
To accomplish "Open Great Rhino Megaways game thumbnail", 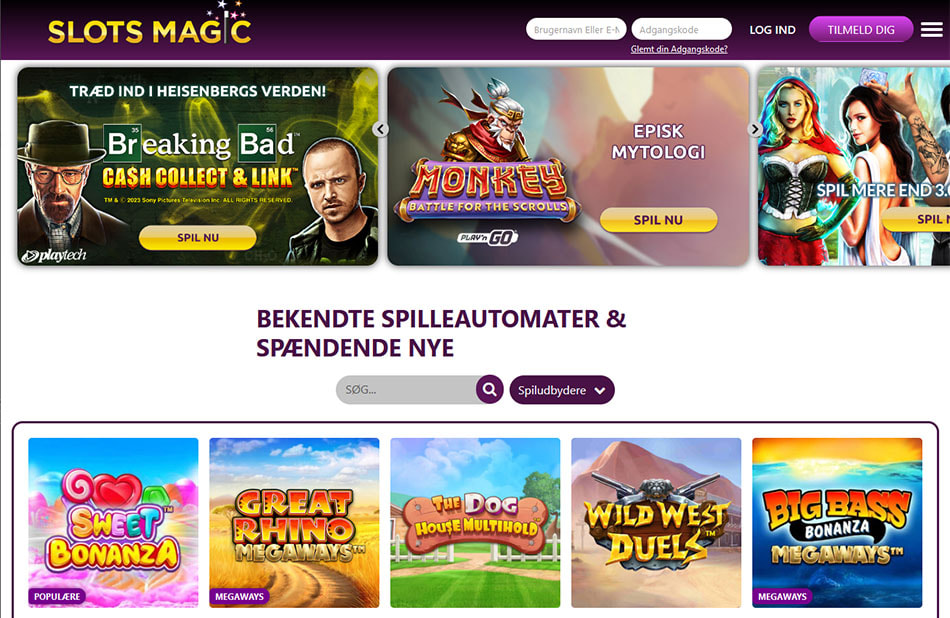I will (294, 522).
